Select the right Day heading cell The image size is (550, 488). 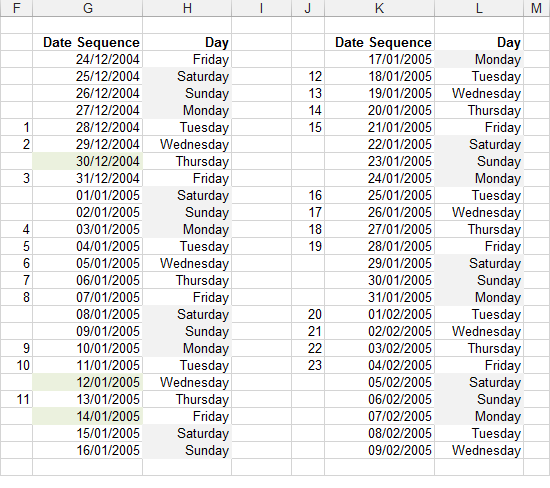pyautogui.click(x=479, y=42)
